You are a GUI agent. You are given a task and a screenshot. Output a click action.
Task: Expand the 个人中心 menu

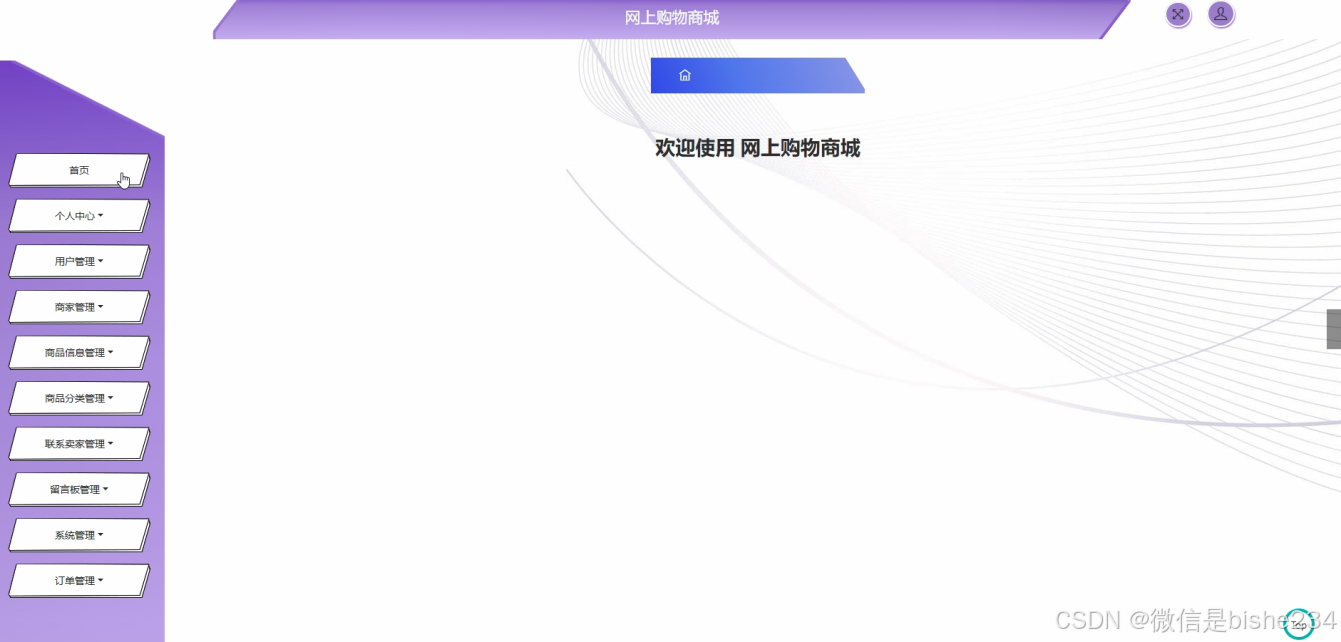79,216
